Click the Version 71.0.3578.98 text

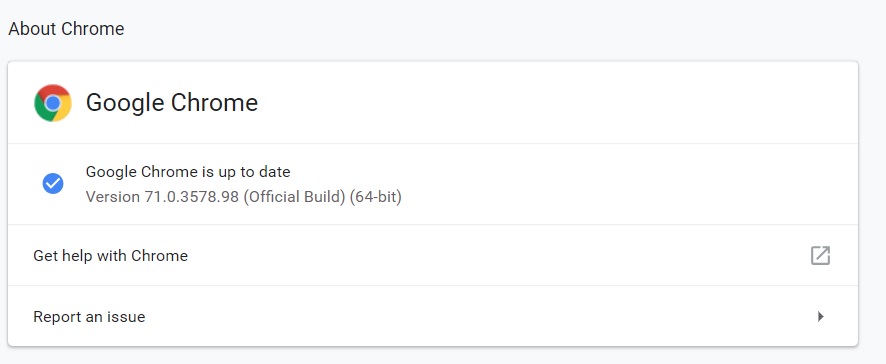click(162, 197)
